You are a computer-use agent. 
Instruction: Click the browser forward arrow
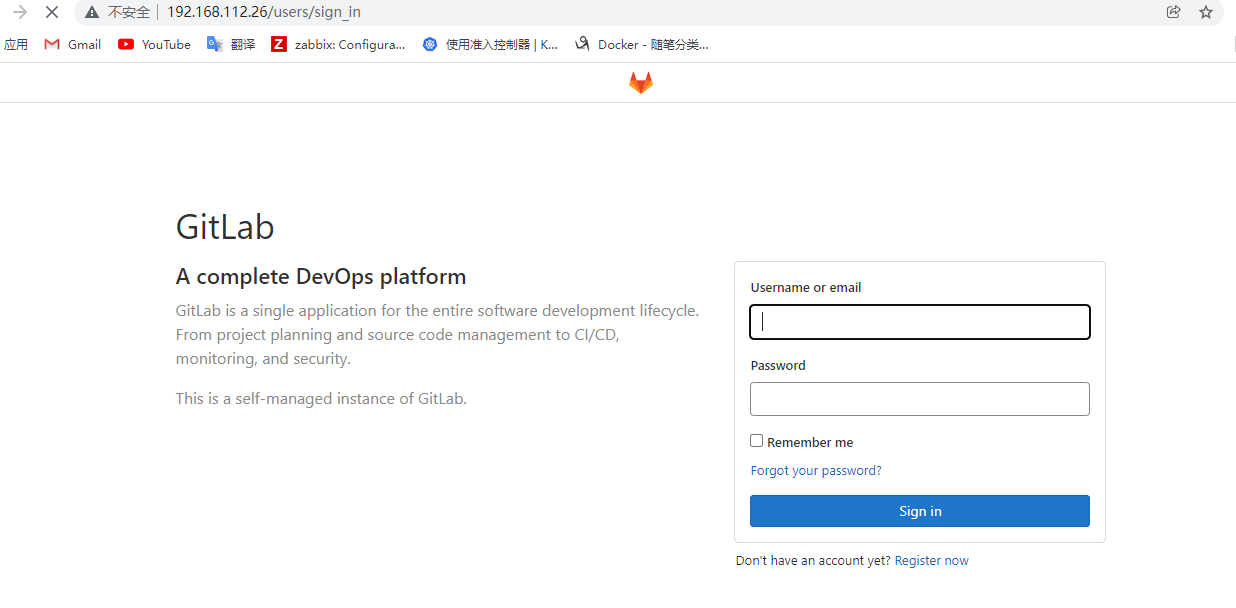pyautogui.click(x=19, y=12)
